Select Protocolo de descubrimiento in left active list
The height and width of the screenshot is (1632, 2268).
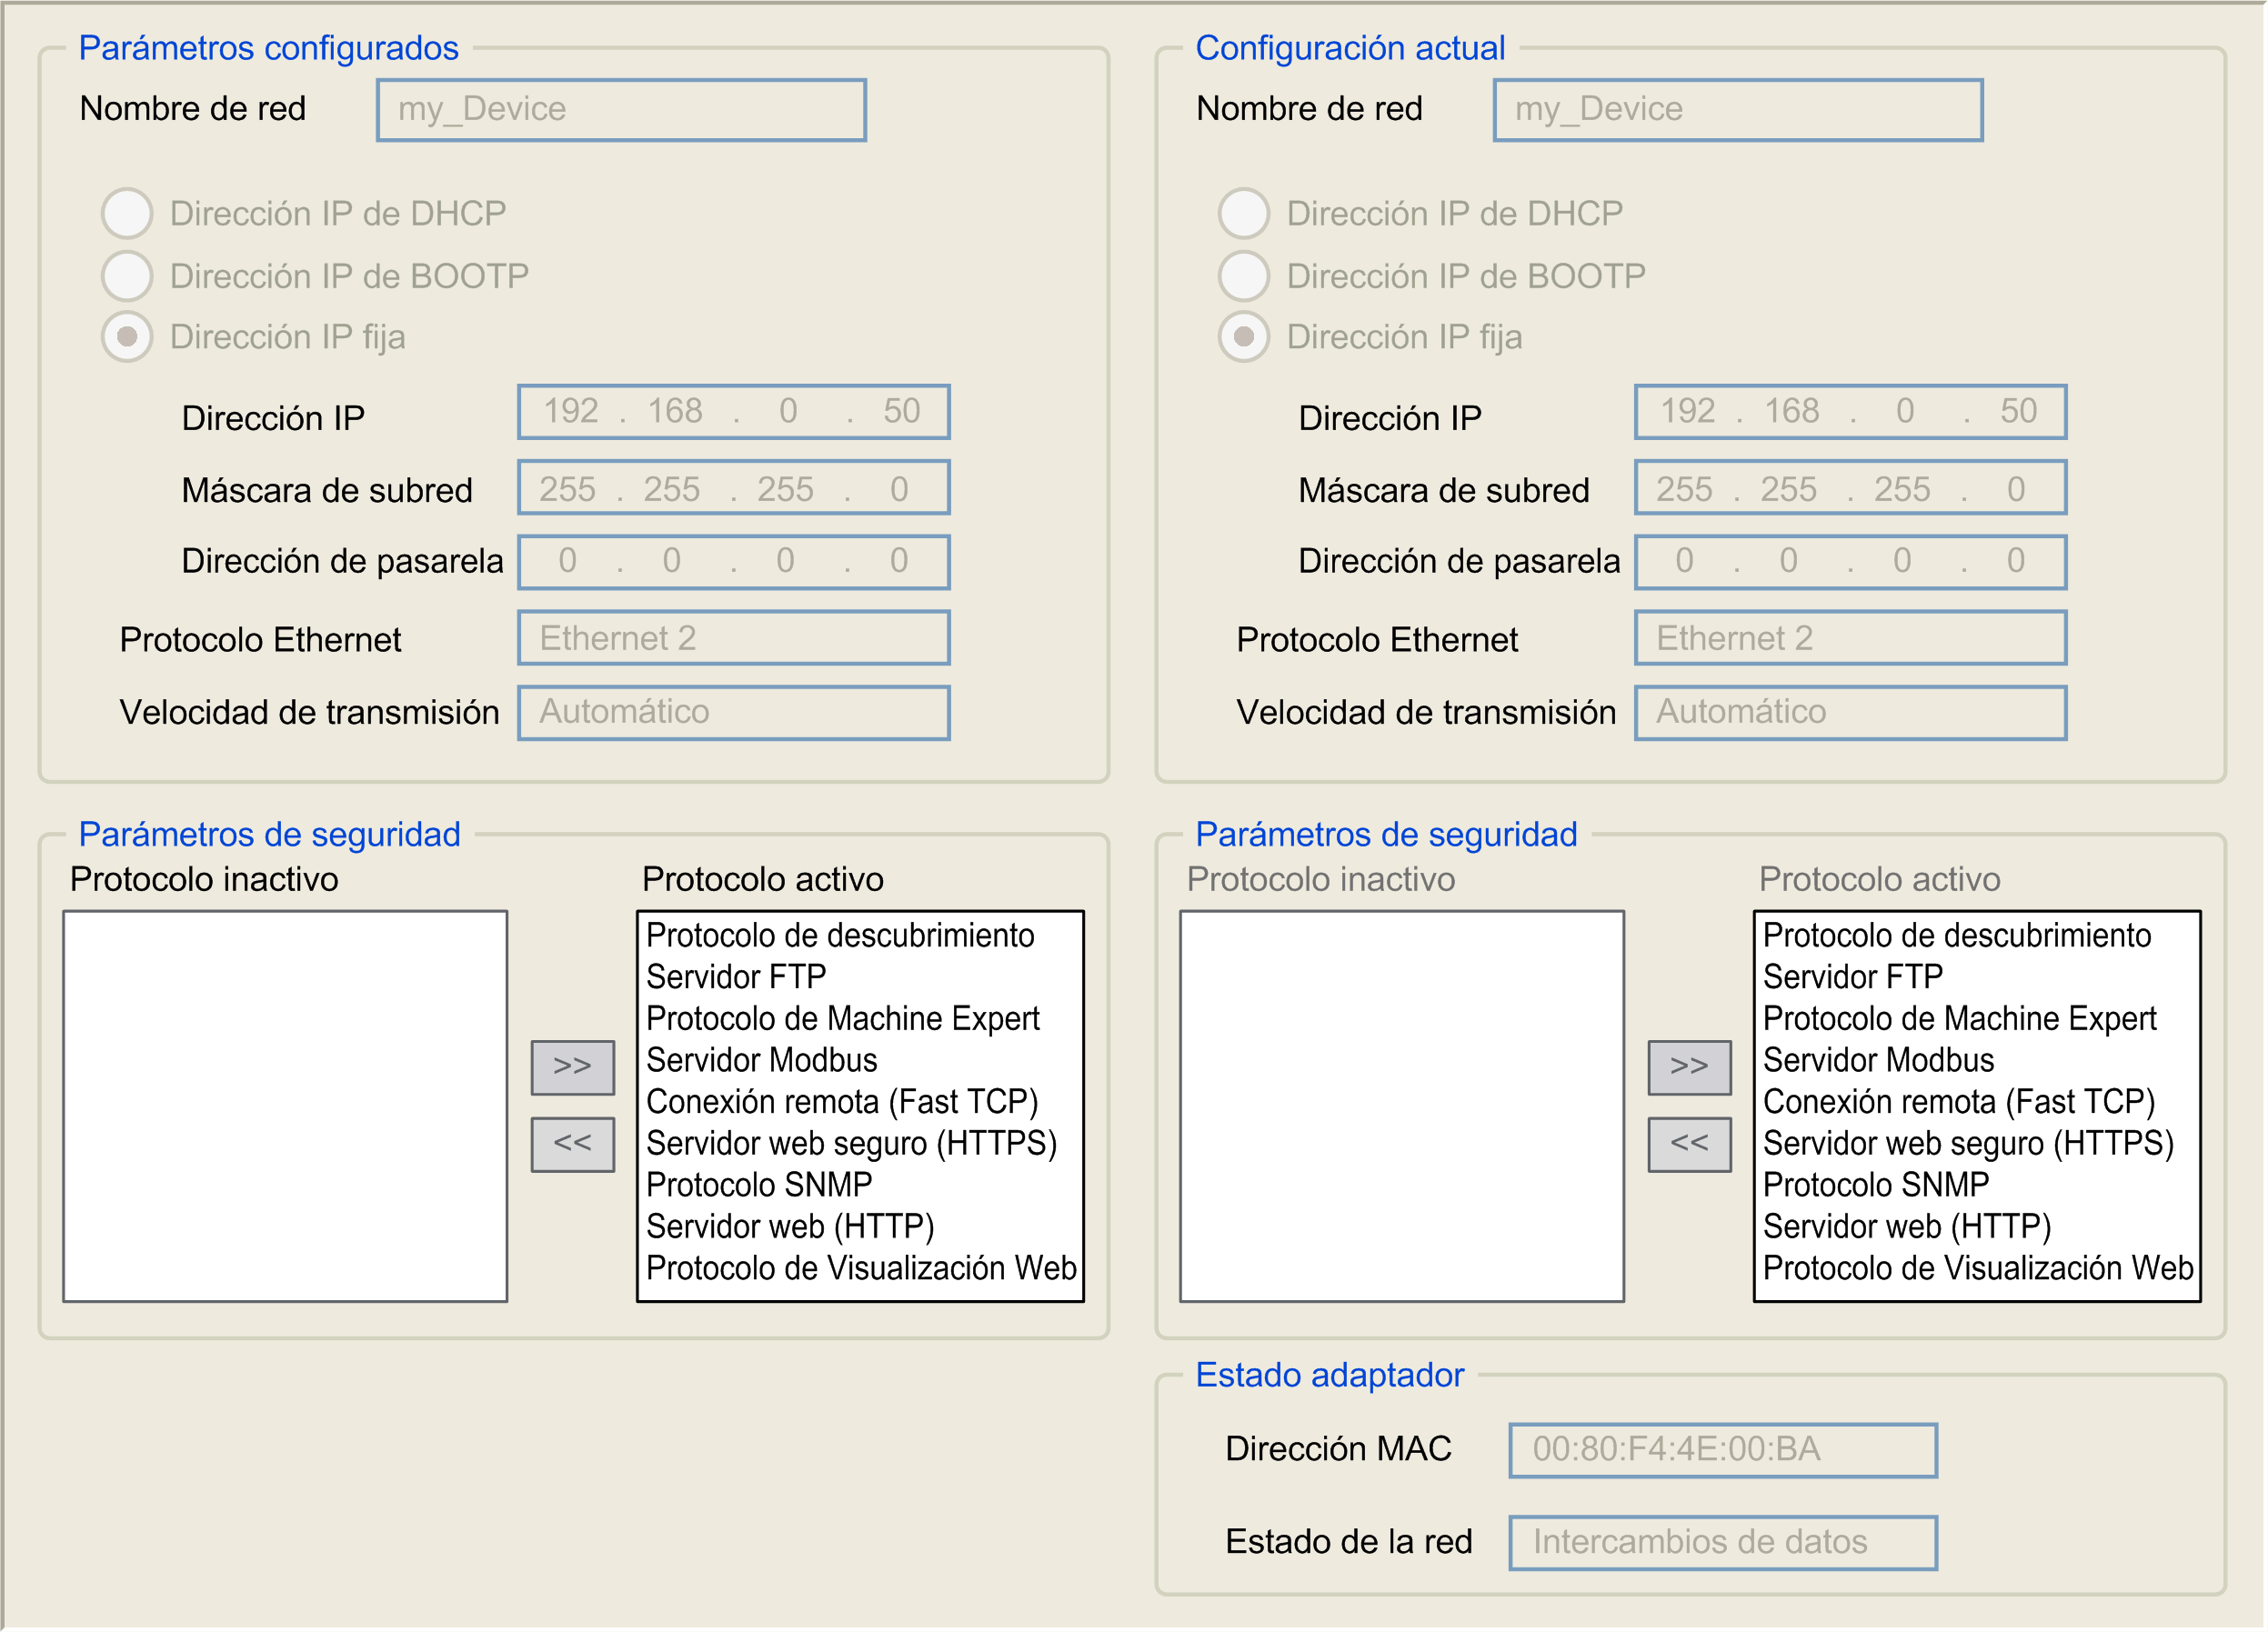(x=840, y=936)
